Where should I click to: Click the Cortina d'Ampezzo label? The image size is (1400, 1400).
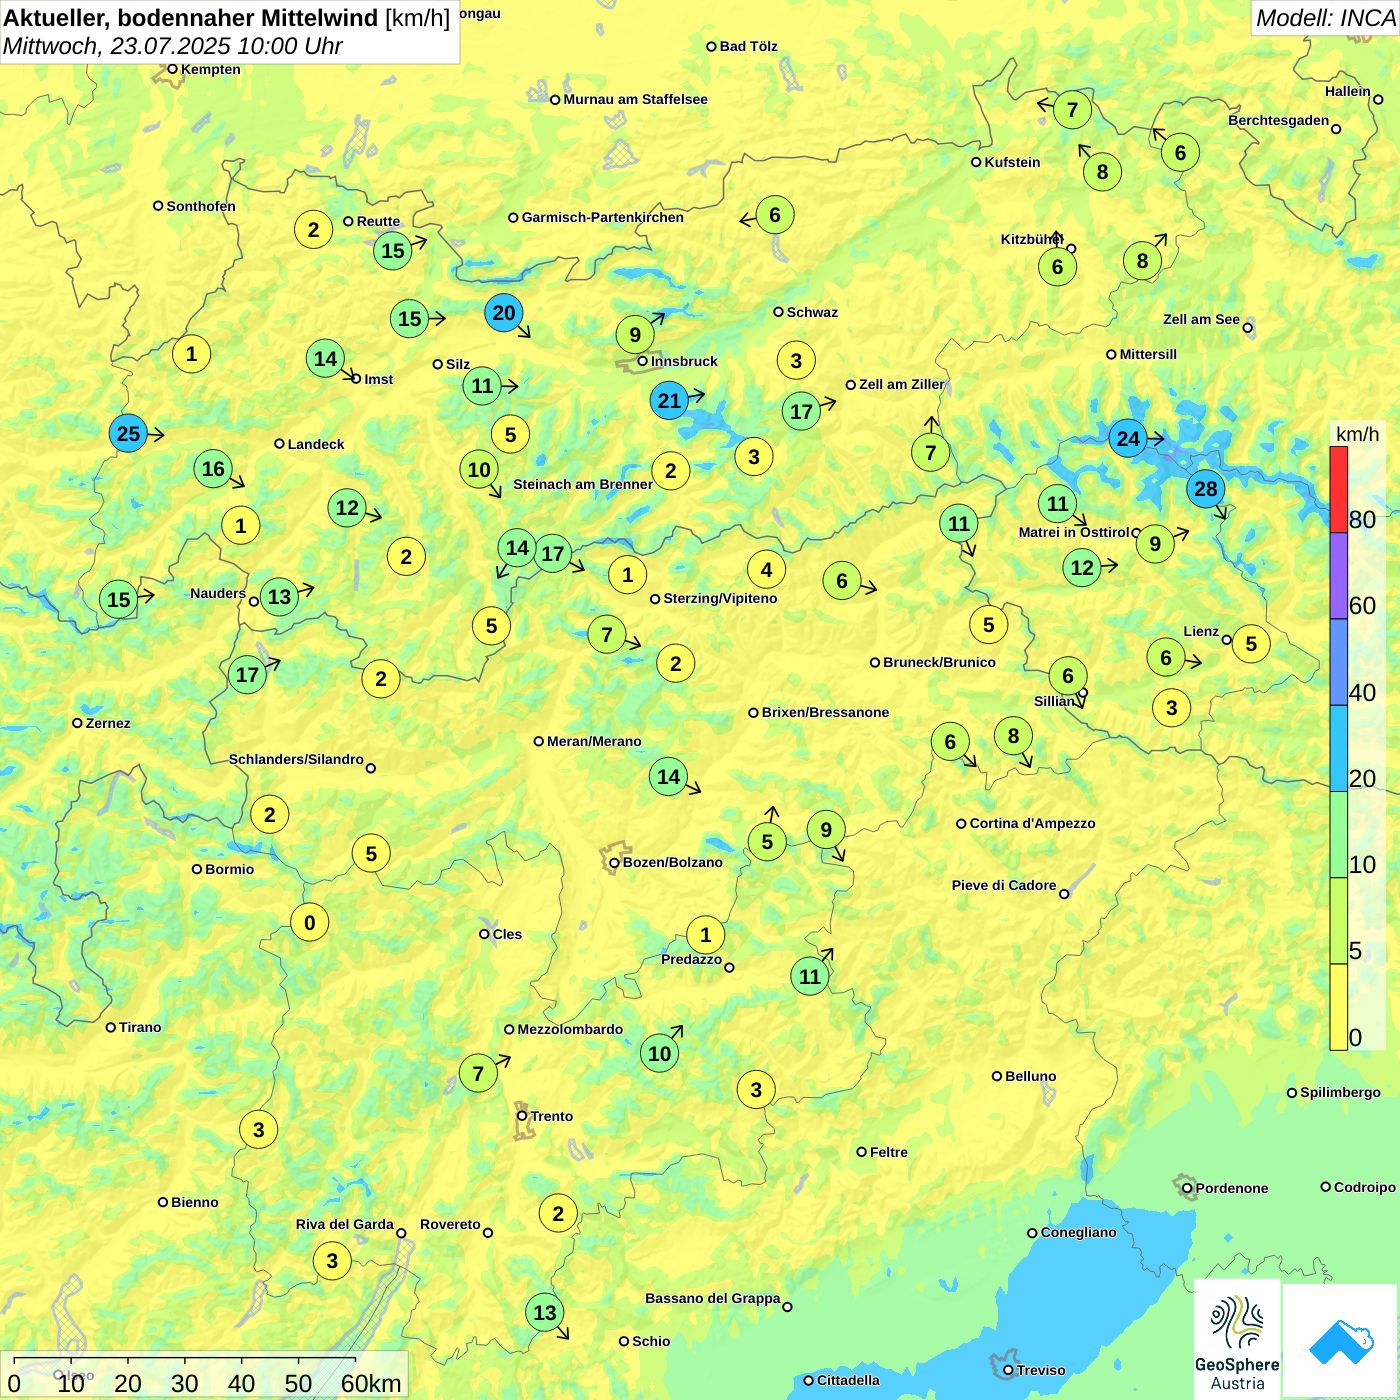1032,823
